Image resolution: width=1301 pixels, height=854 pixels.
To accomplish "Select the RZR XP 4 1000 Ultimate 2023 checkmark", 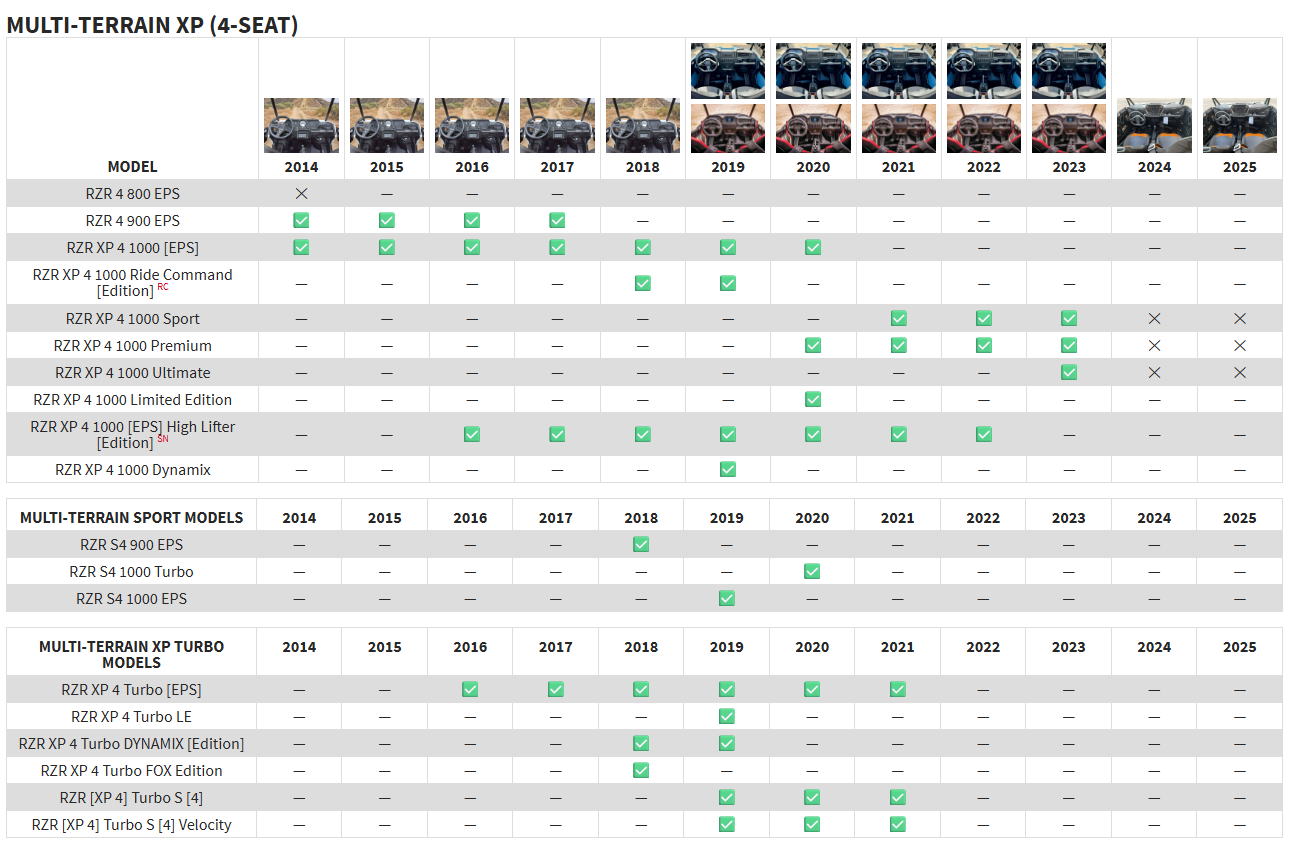I will pyautogui.click(x=1069, y=372).
